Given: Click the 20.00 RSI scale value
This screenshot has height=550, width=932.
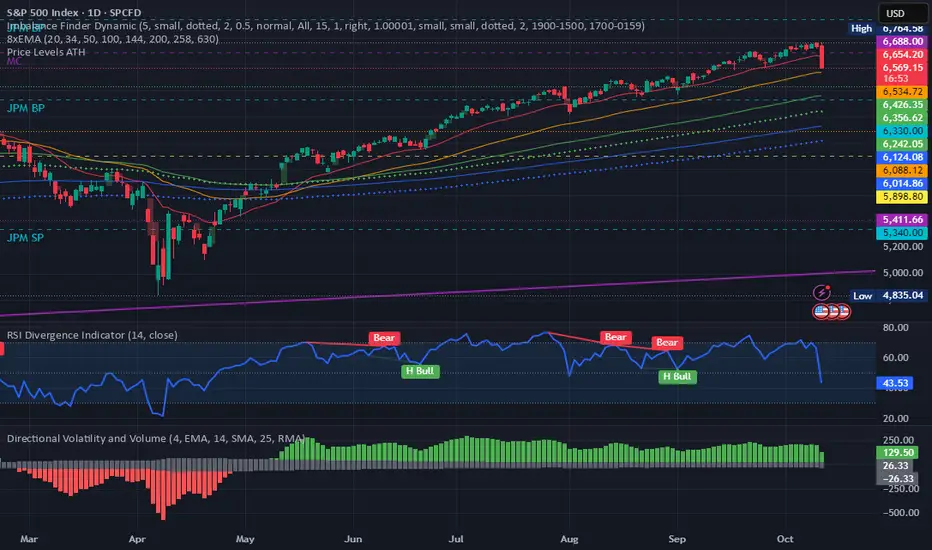Looking at the screenshot, I should click(896, 419).
